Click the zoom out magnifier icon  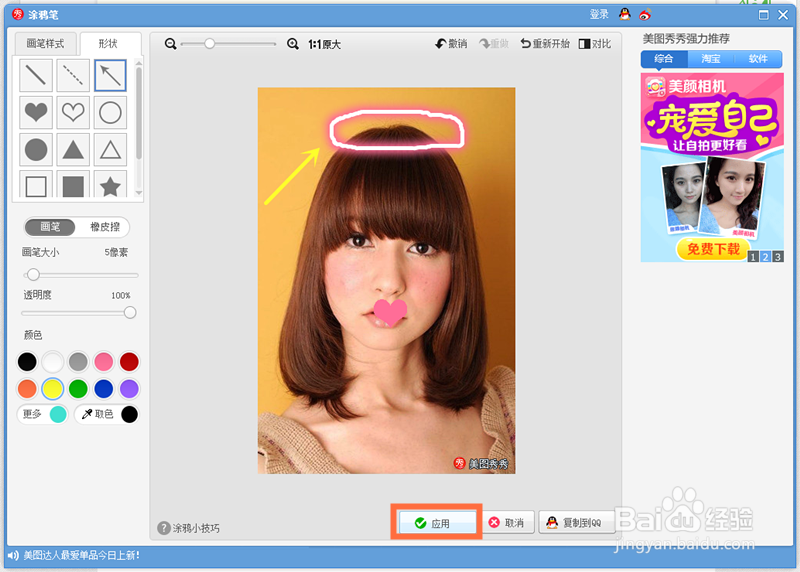(170, 44)
